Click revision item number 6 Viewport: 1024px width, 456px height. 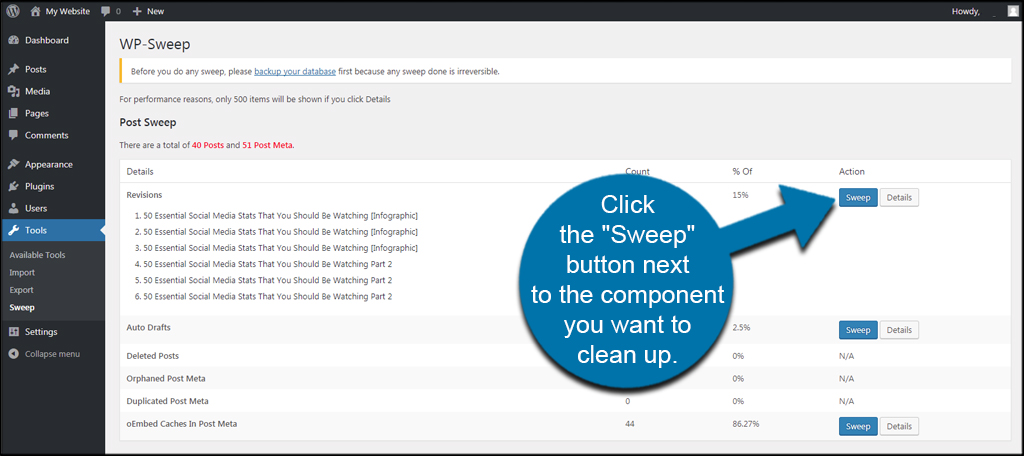263,297
